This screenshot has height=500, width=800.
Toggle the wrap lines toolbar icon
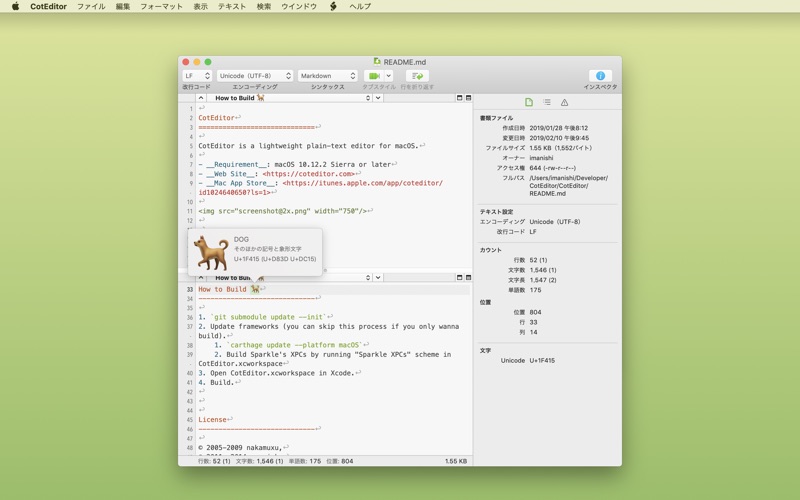pyautogui.click(x=417, y=76)
